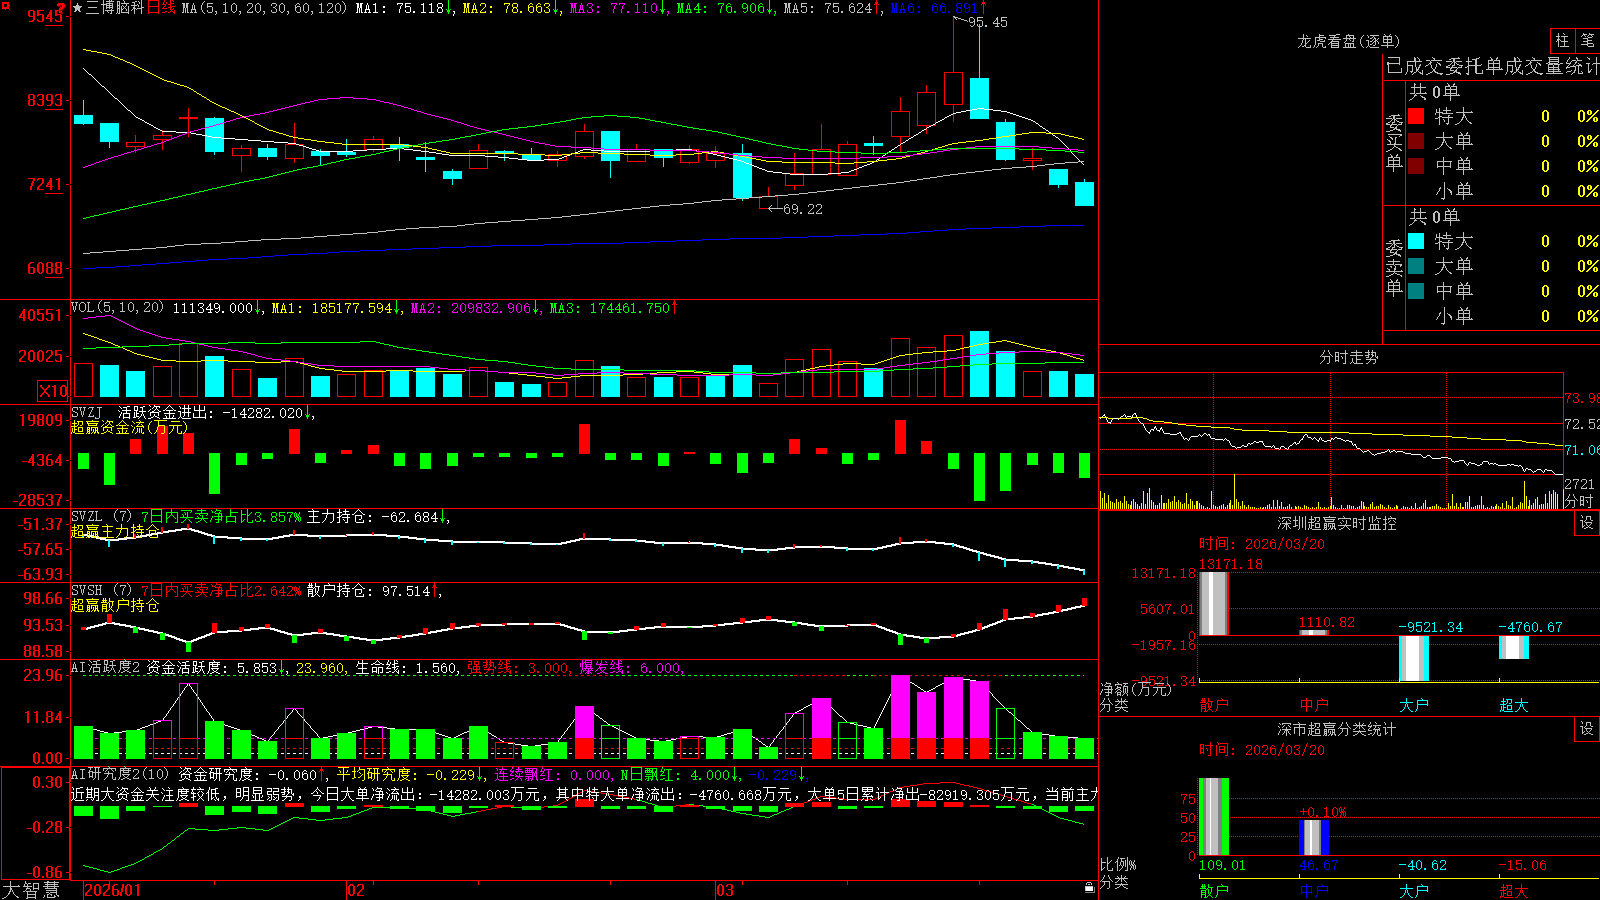Click the 超赢资金流(万元) yellow label
The height and width of the screenshot is (900, 1600).
click(129, 427)
